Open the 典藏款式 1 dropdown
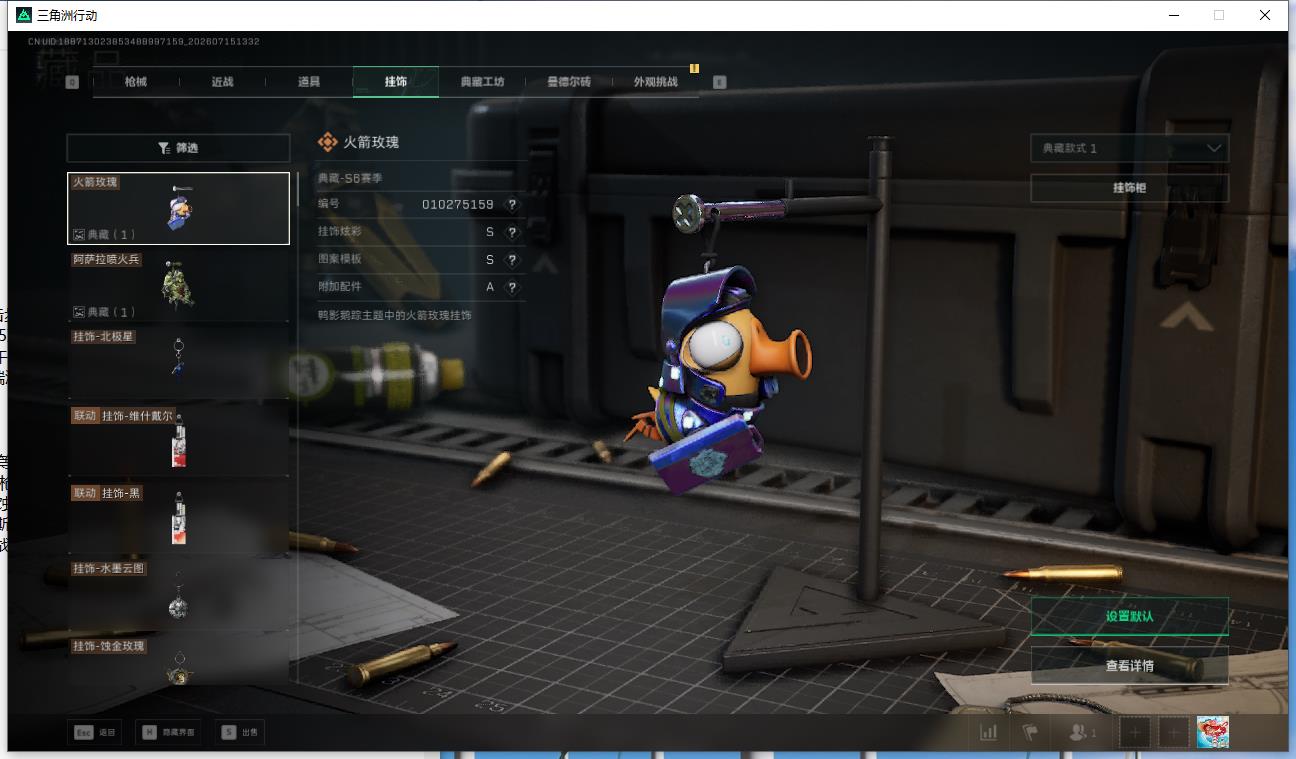The width and height of the screenshot is (1296, 759). [x=1130, y=148]
